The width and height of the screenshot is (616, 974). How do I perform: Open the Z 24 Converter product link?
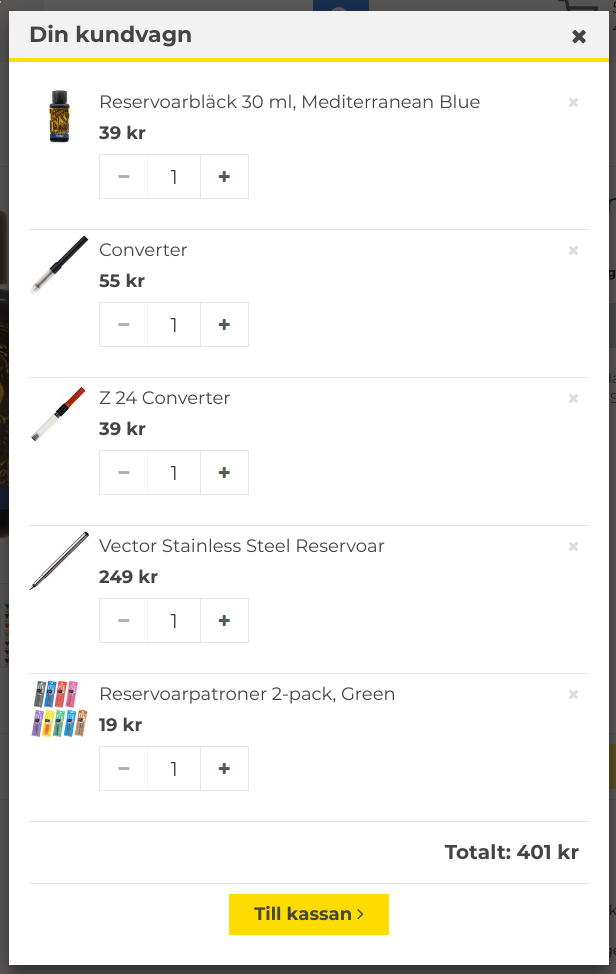coord(164,398)
